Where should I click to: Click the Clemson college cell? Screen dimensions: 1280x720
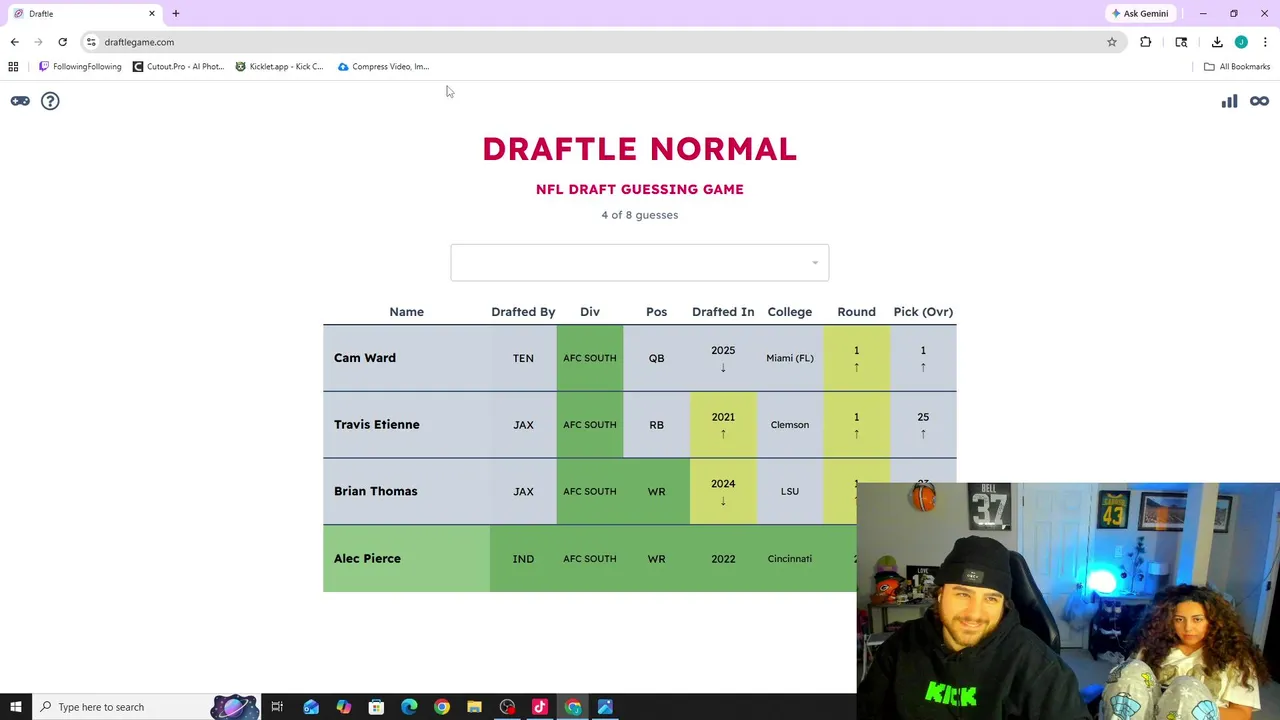(x=790, y=425)
